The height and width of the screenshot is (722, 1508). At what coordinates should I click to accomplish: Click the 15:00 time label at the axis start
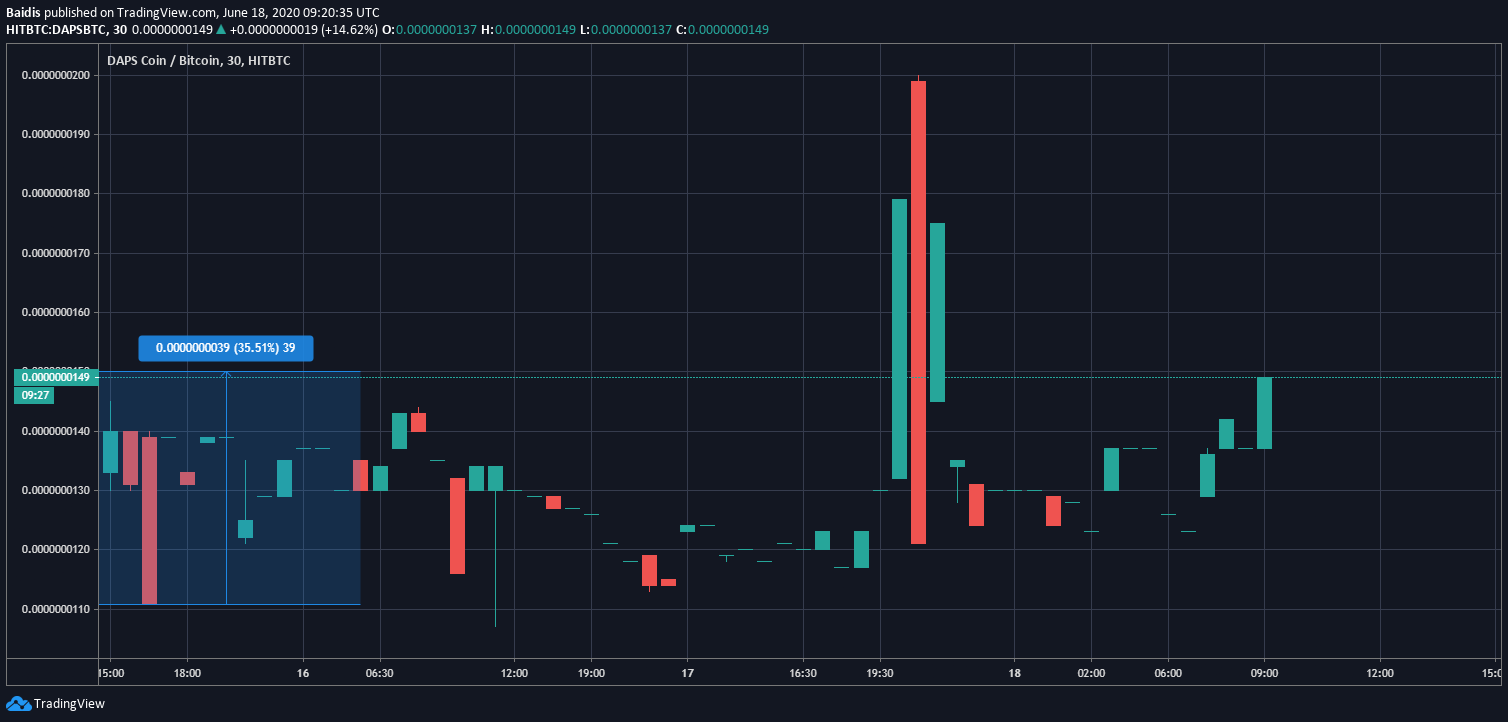click(110, 674)
